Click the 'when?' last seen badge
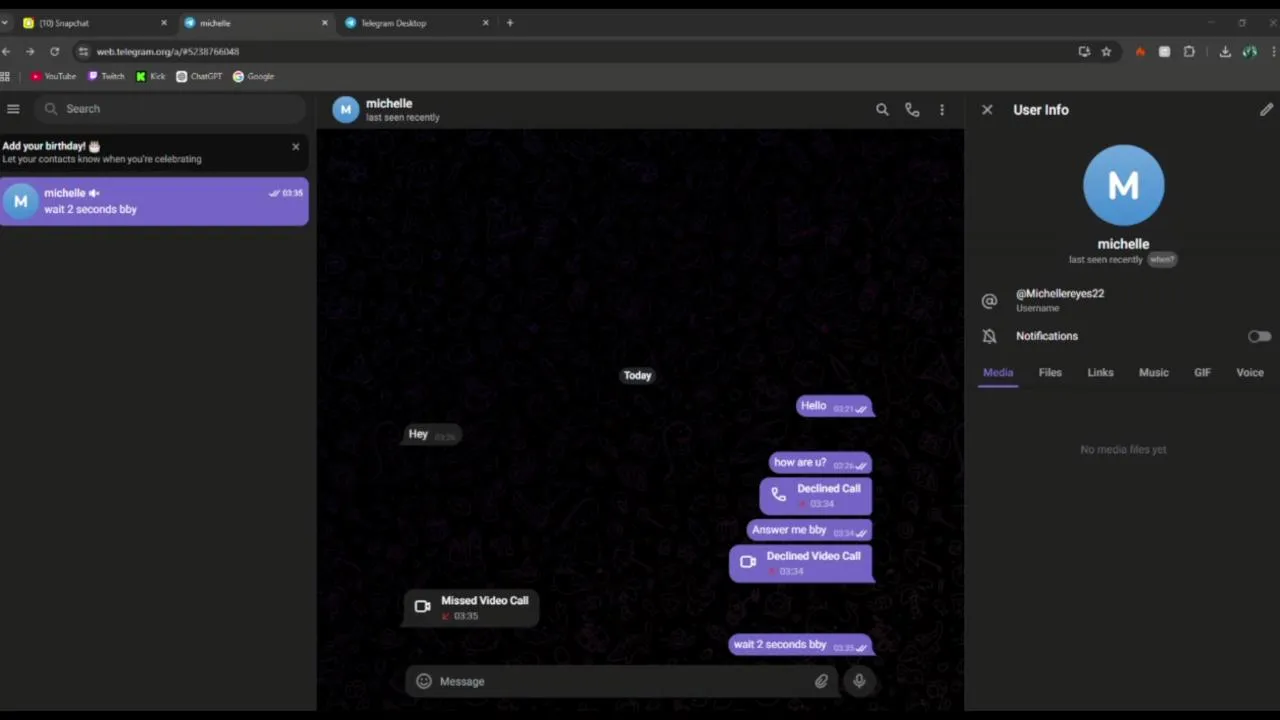 1162,259
